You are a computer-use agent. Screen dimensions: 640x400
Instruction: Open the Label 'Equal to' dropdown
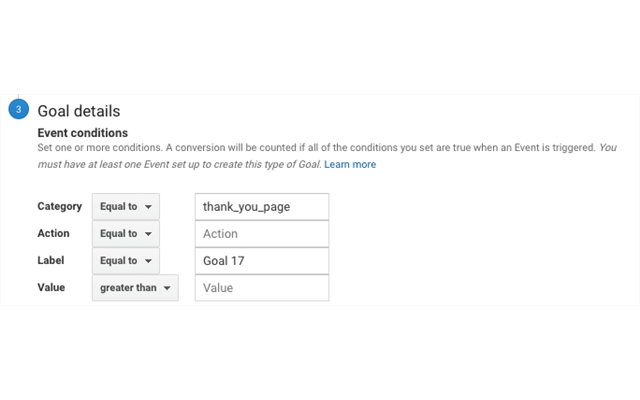click(x=125, y=261)
